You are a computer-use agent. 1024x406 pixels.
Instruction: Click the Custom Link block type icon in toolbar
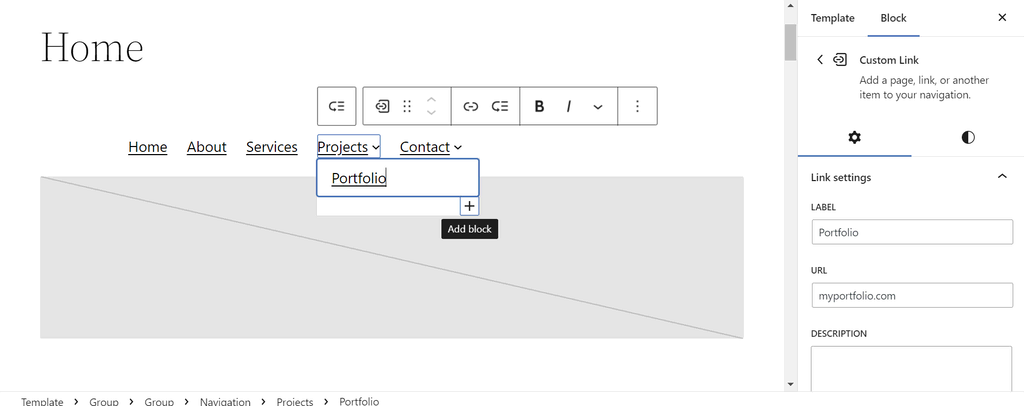point(382,106)
